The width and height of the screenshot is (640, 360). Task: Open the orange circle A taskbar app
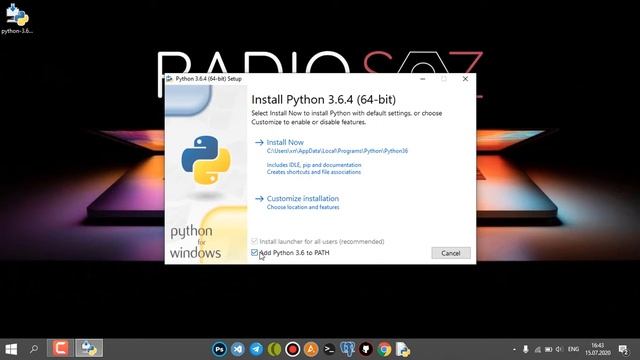pyautogui.click(x=311, y=349)
